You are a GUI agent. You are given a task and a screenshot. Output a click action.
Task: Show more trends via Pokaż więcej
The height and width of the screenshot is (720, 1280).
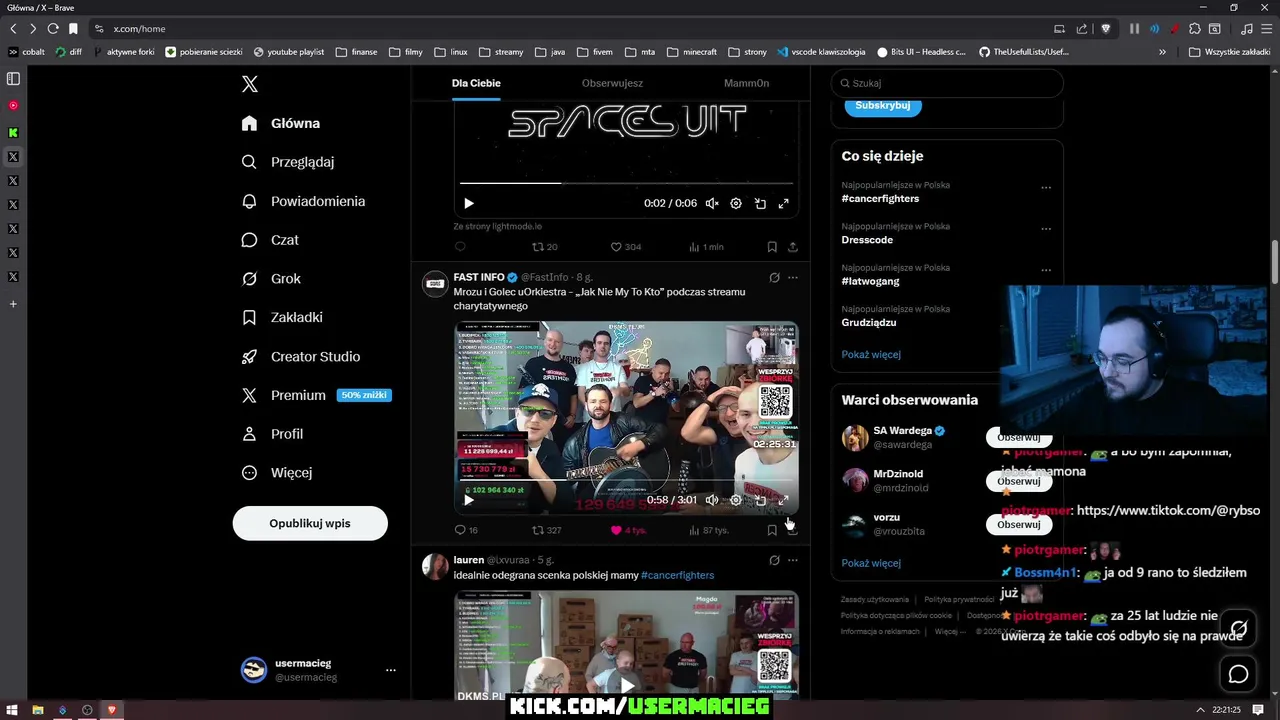click(x=871, y=354)
